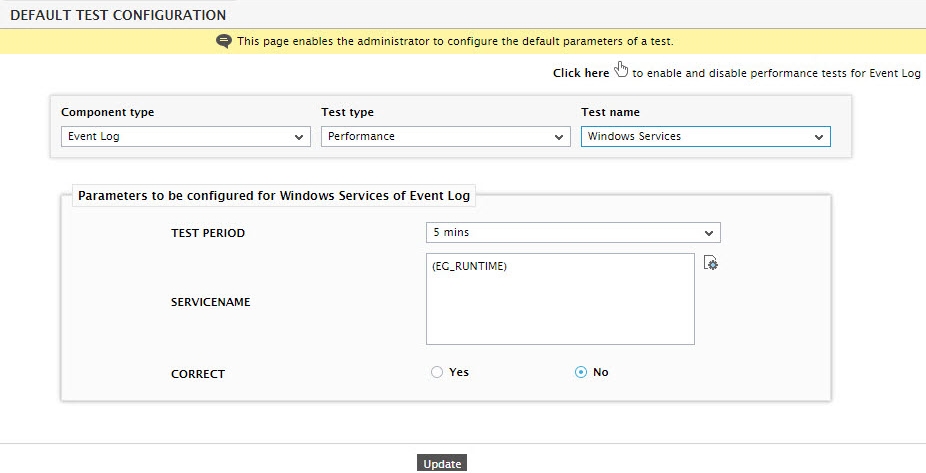Click the SERVICENAME label
This screenshot has height=473, width=926.
(x=210, y=302)
